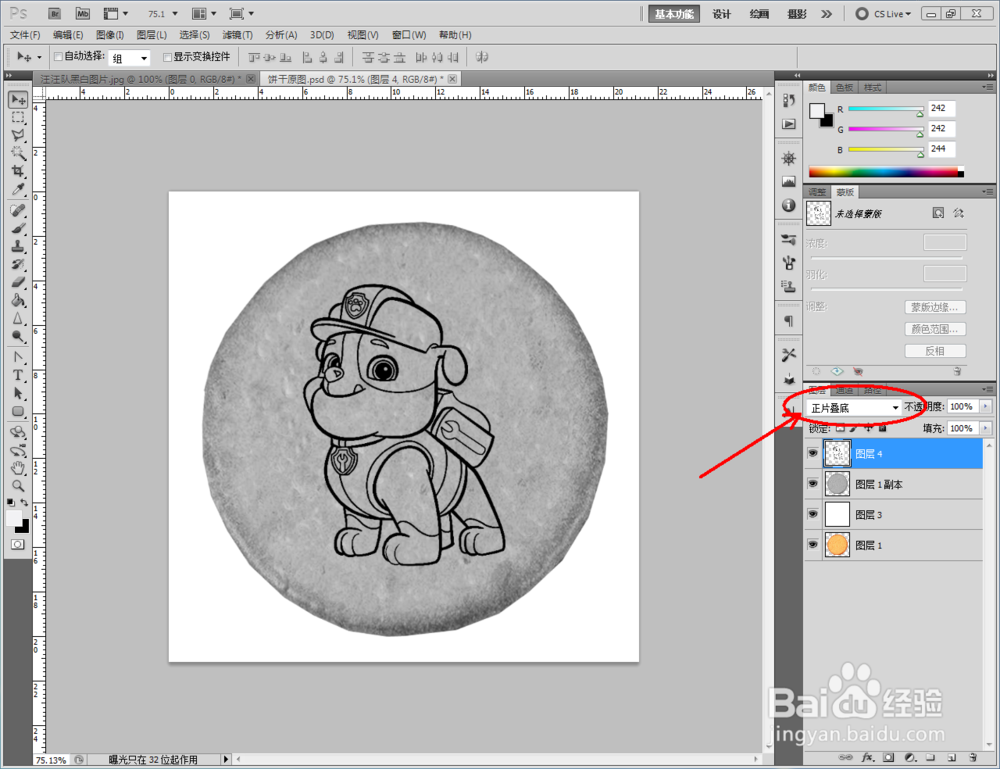The width and height of the screenshot is (1000, 769).
Task: Switch to 基本功能 workspace
Action: (x=674, y=14)
